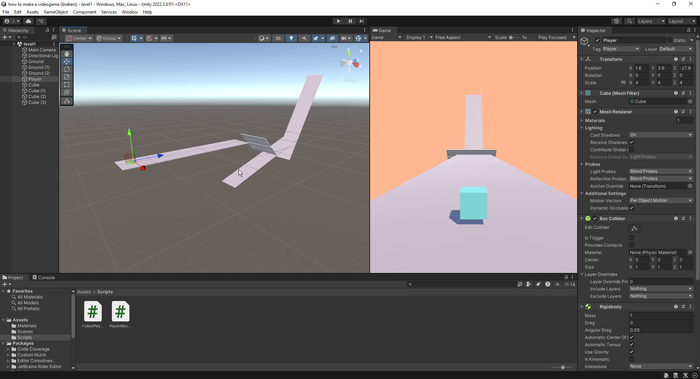700x379 pixels.
Task: Toggle Use Gravity checkbox
Action: [x=631, y=352]
